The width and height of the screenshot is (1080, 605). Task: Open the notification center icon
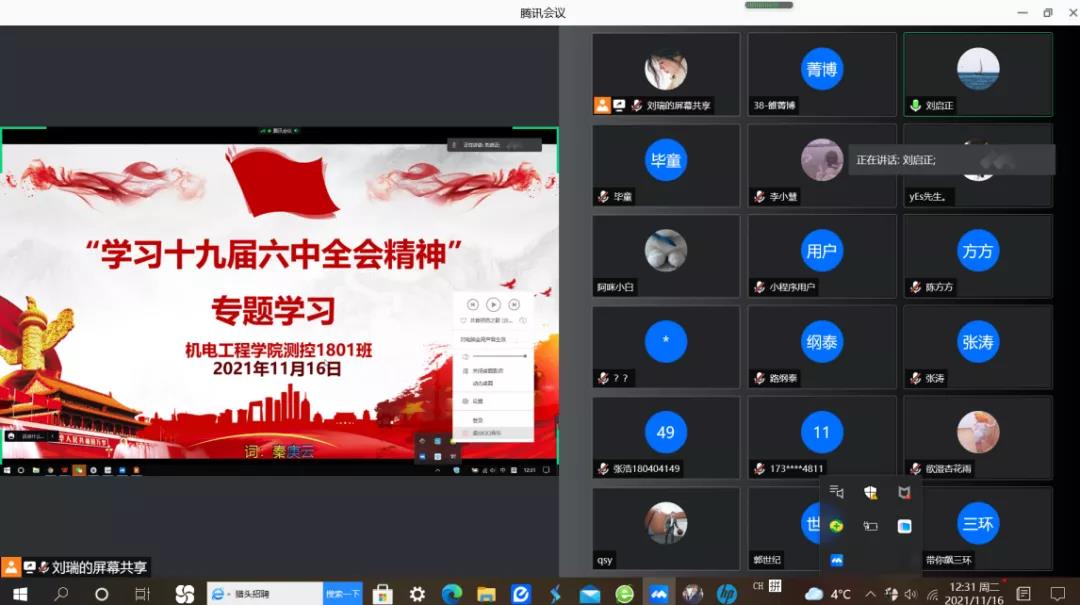[1057, 593]
